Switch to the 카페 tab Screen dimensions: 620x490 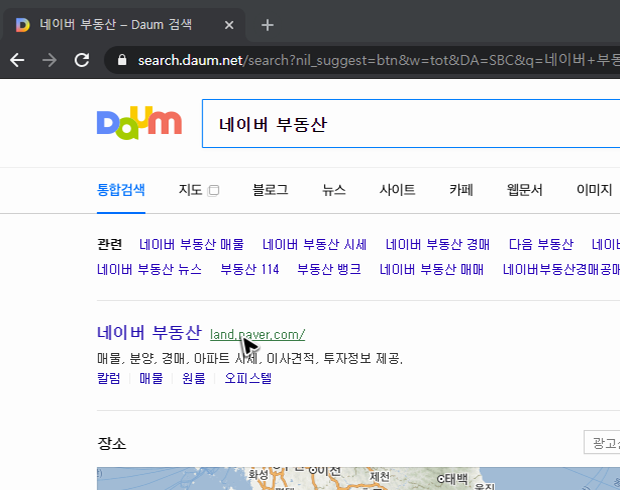coord(461,190)
